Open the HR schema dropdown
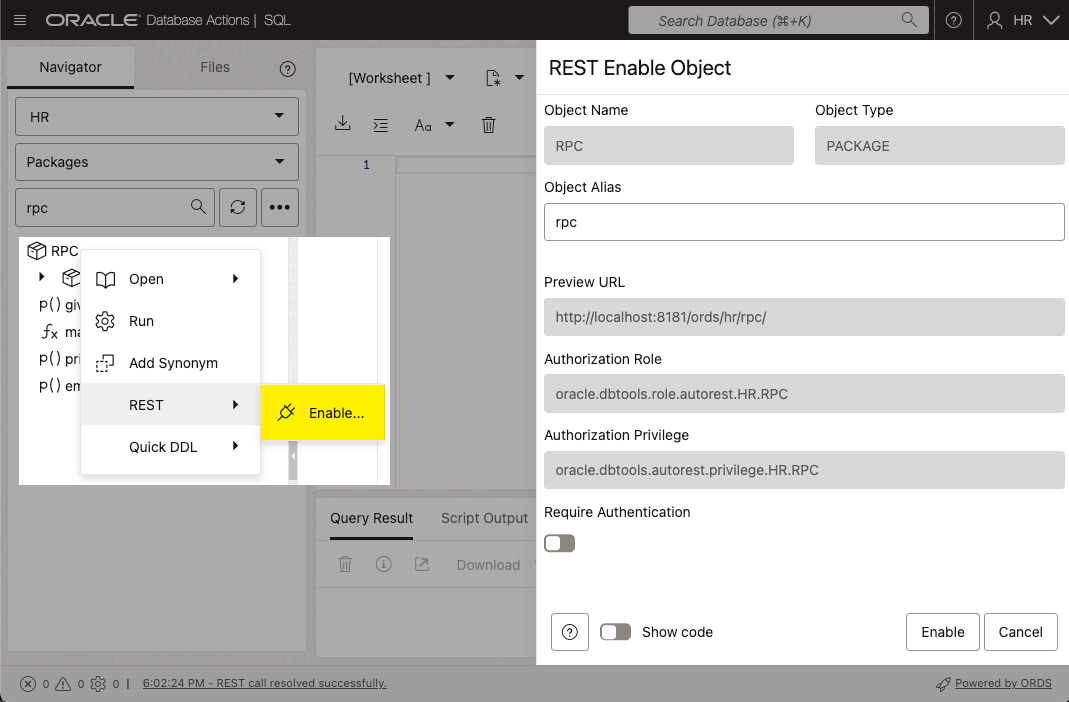 pyautogui.click(x=157, y=117)
